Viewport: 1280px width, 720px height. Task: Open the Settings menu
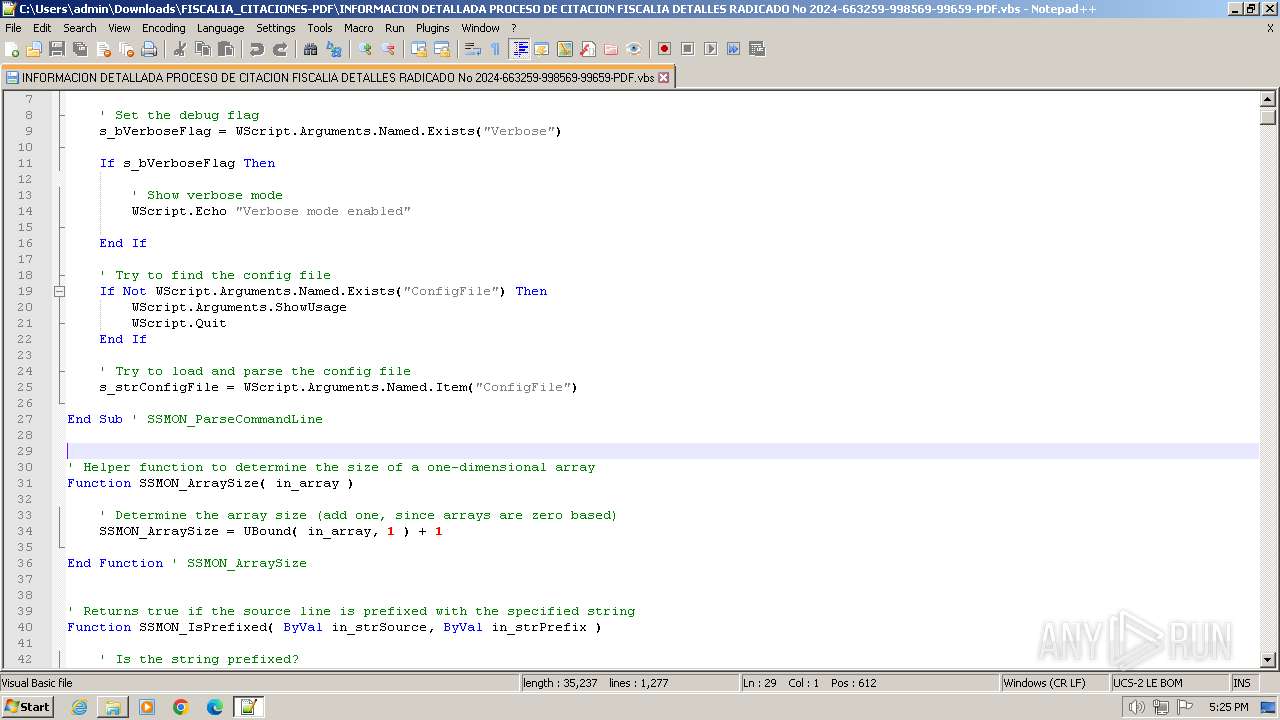(276, 28)
